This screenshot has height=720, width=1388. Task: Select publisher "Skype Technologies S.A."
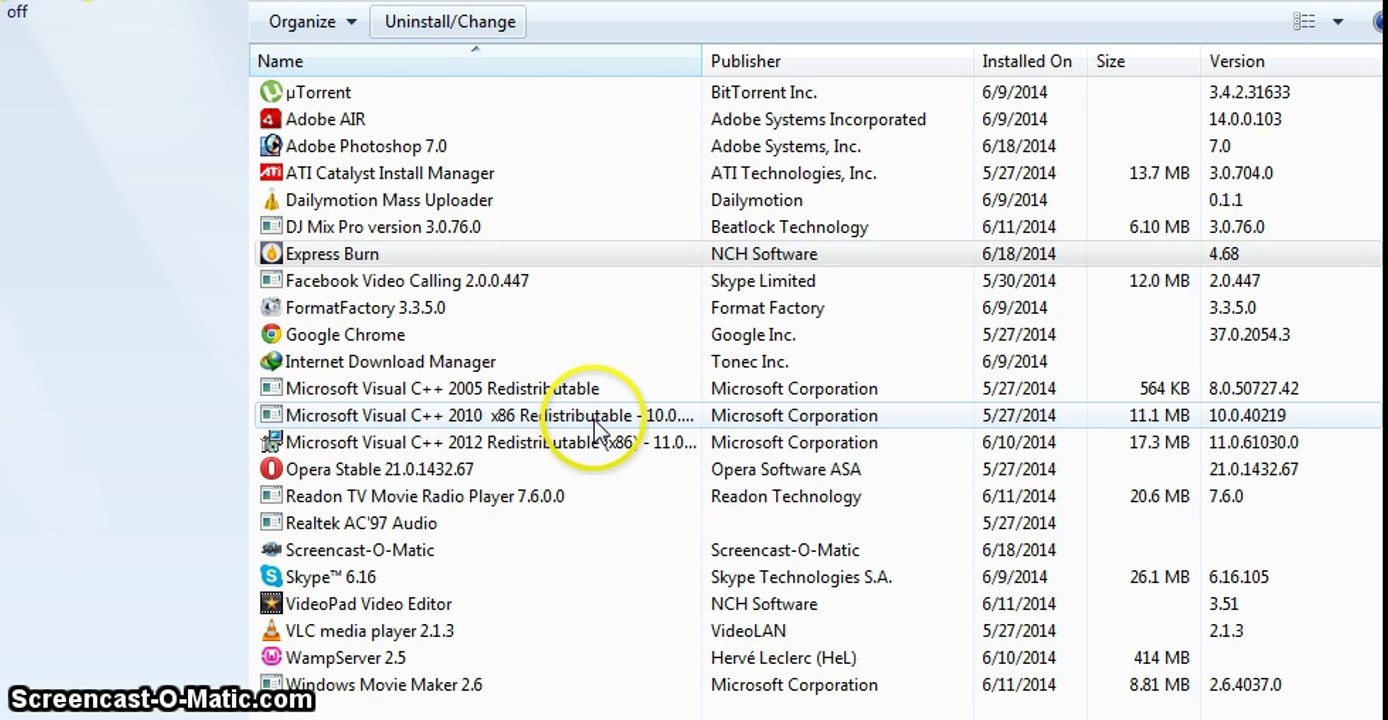point(801,577)
